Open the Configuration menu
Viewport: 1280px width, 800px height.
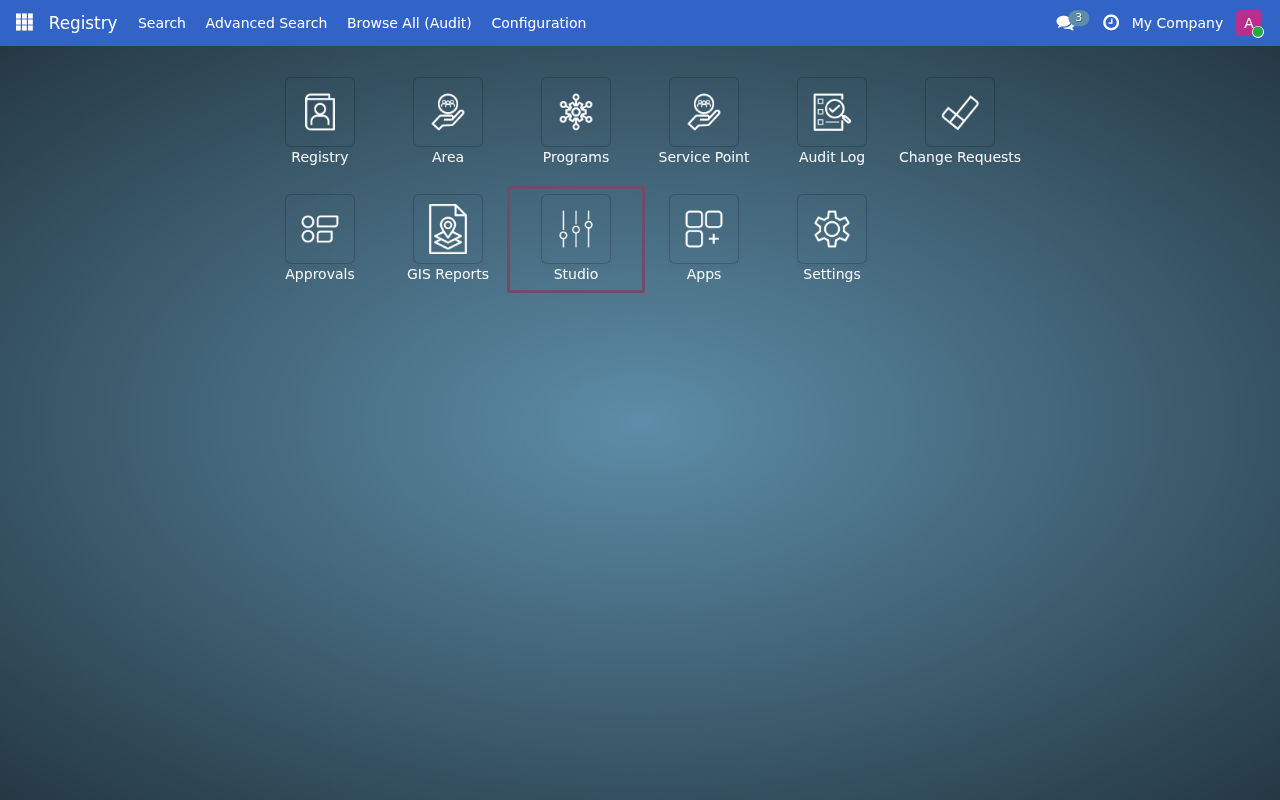point(539,22)
